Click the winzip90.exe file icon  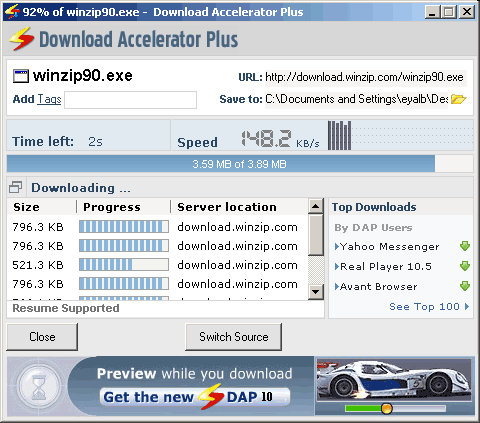point(21,76)
